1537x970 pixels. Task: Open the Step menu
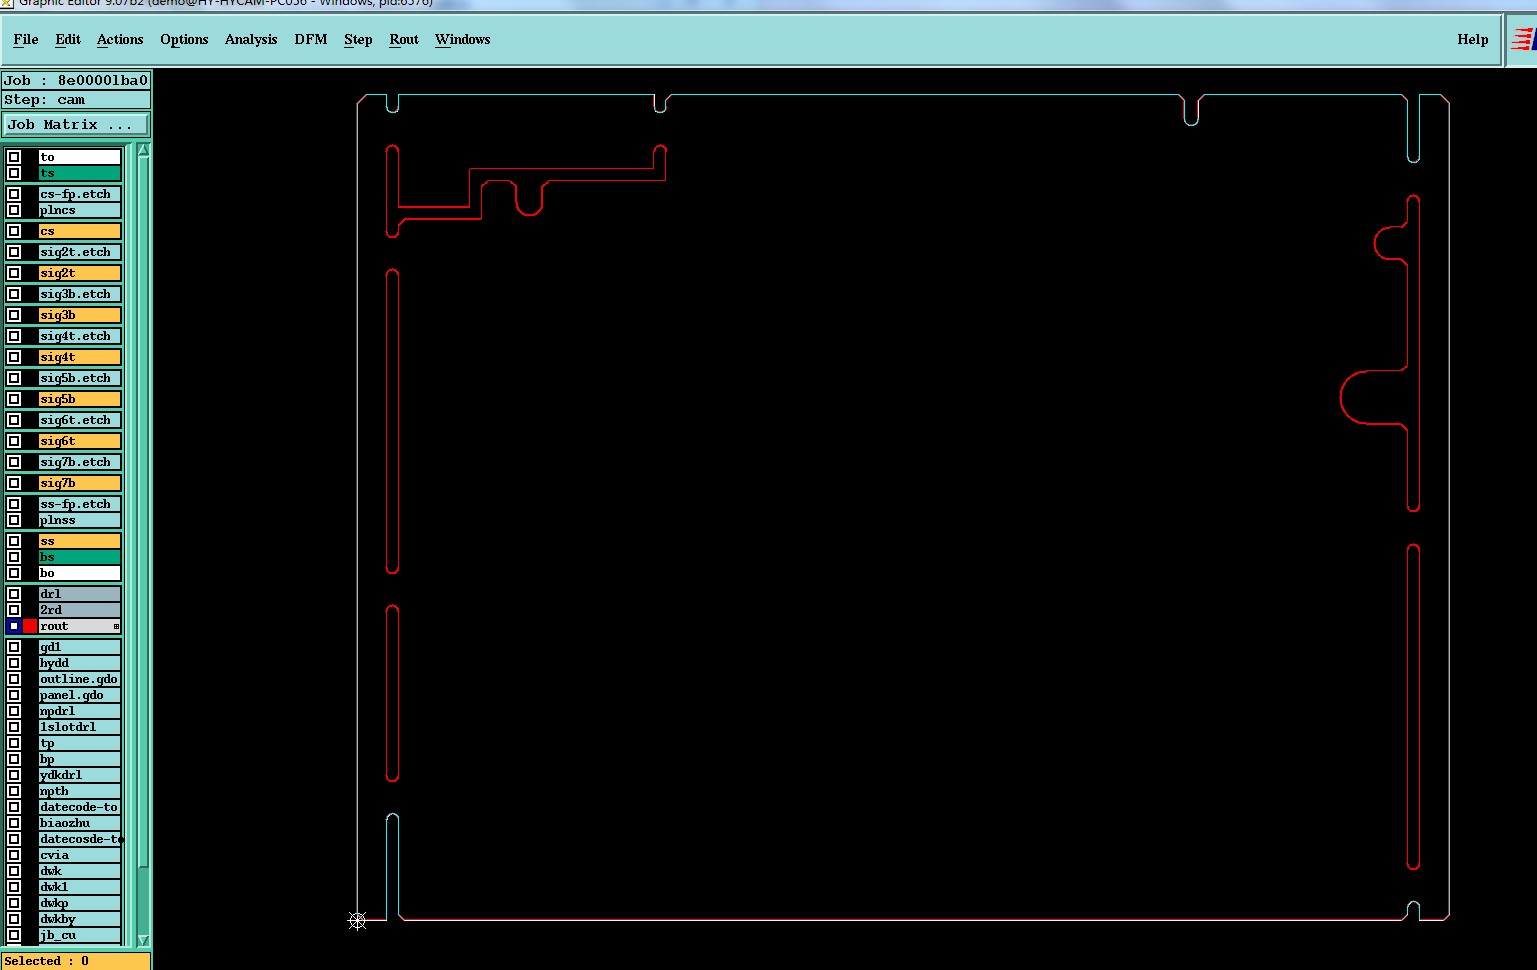click(x=358, y=39)
